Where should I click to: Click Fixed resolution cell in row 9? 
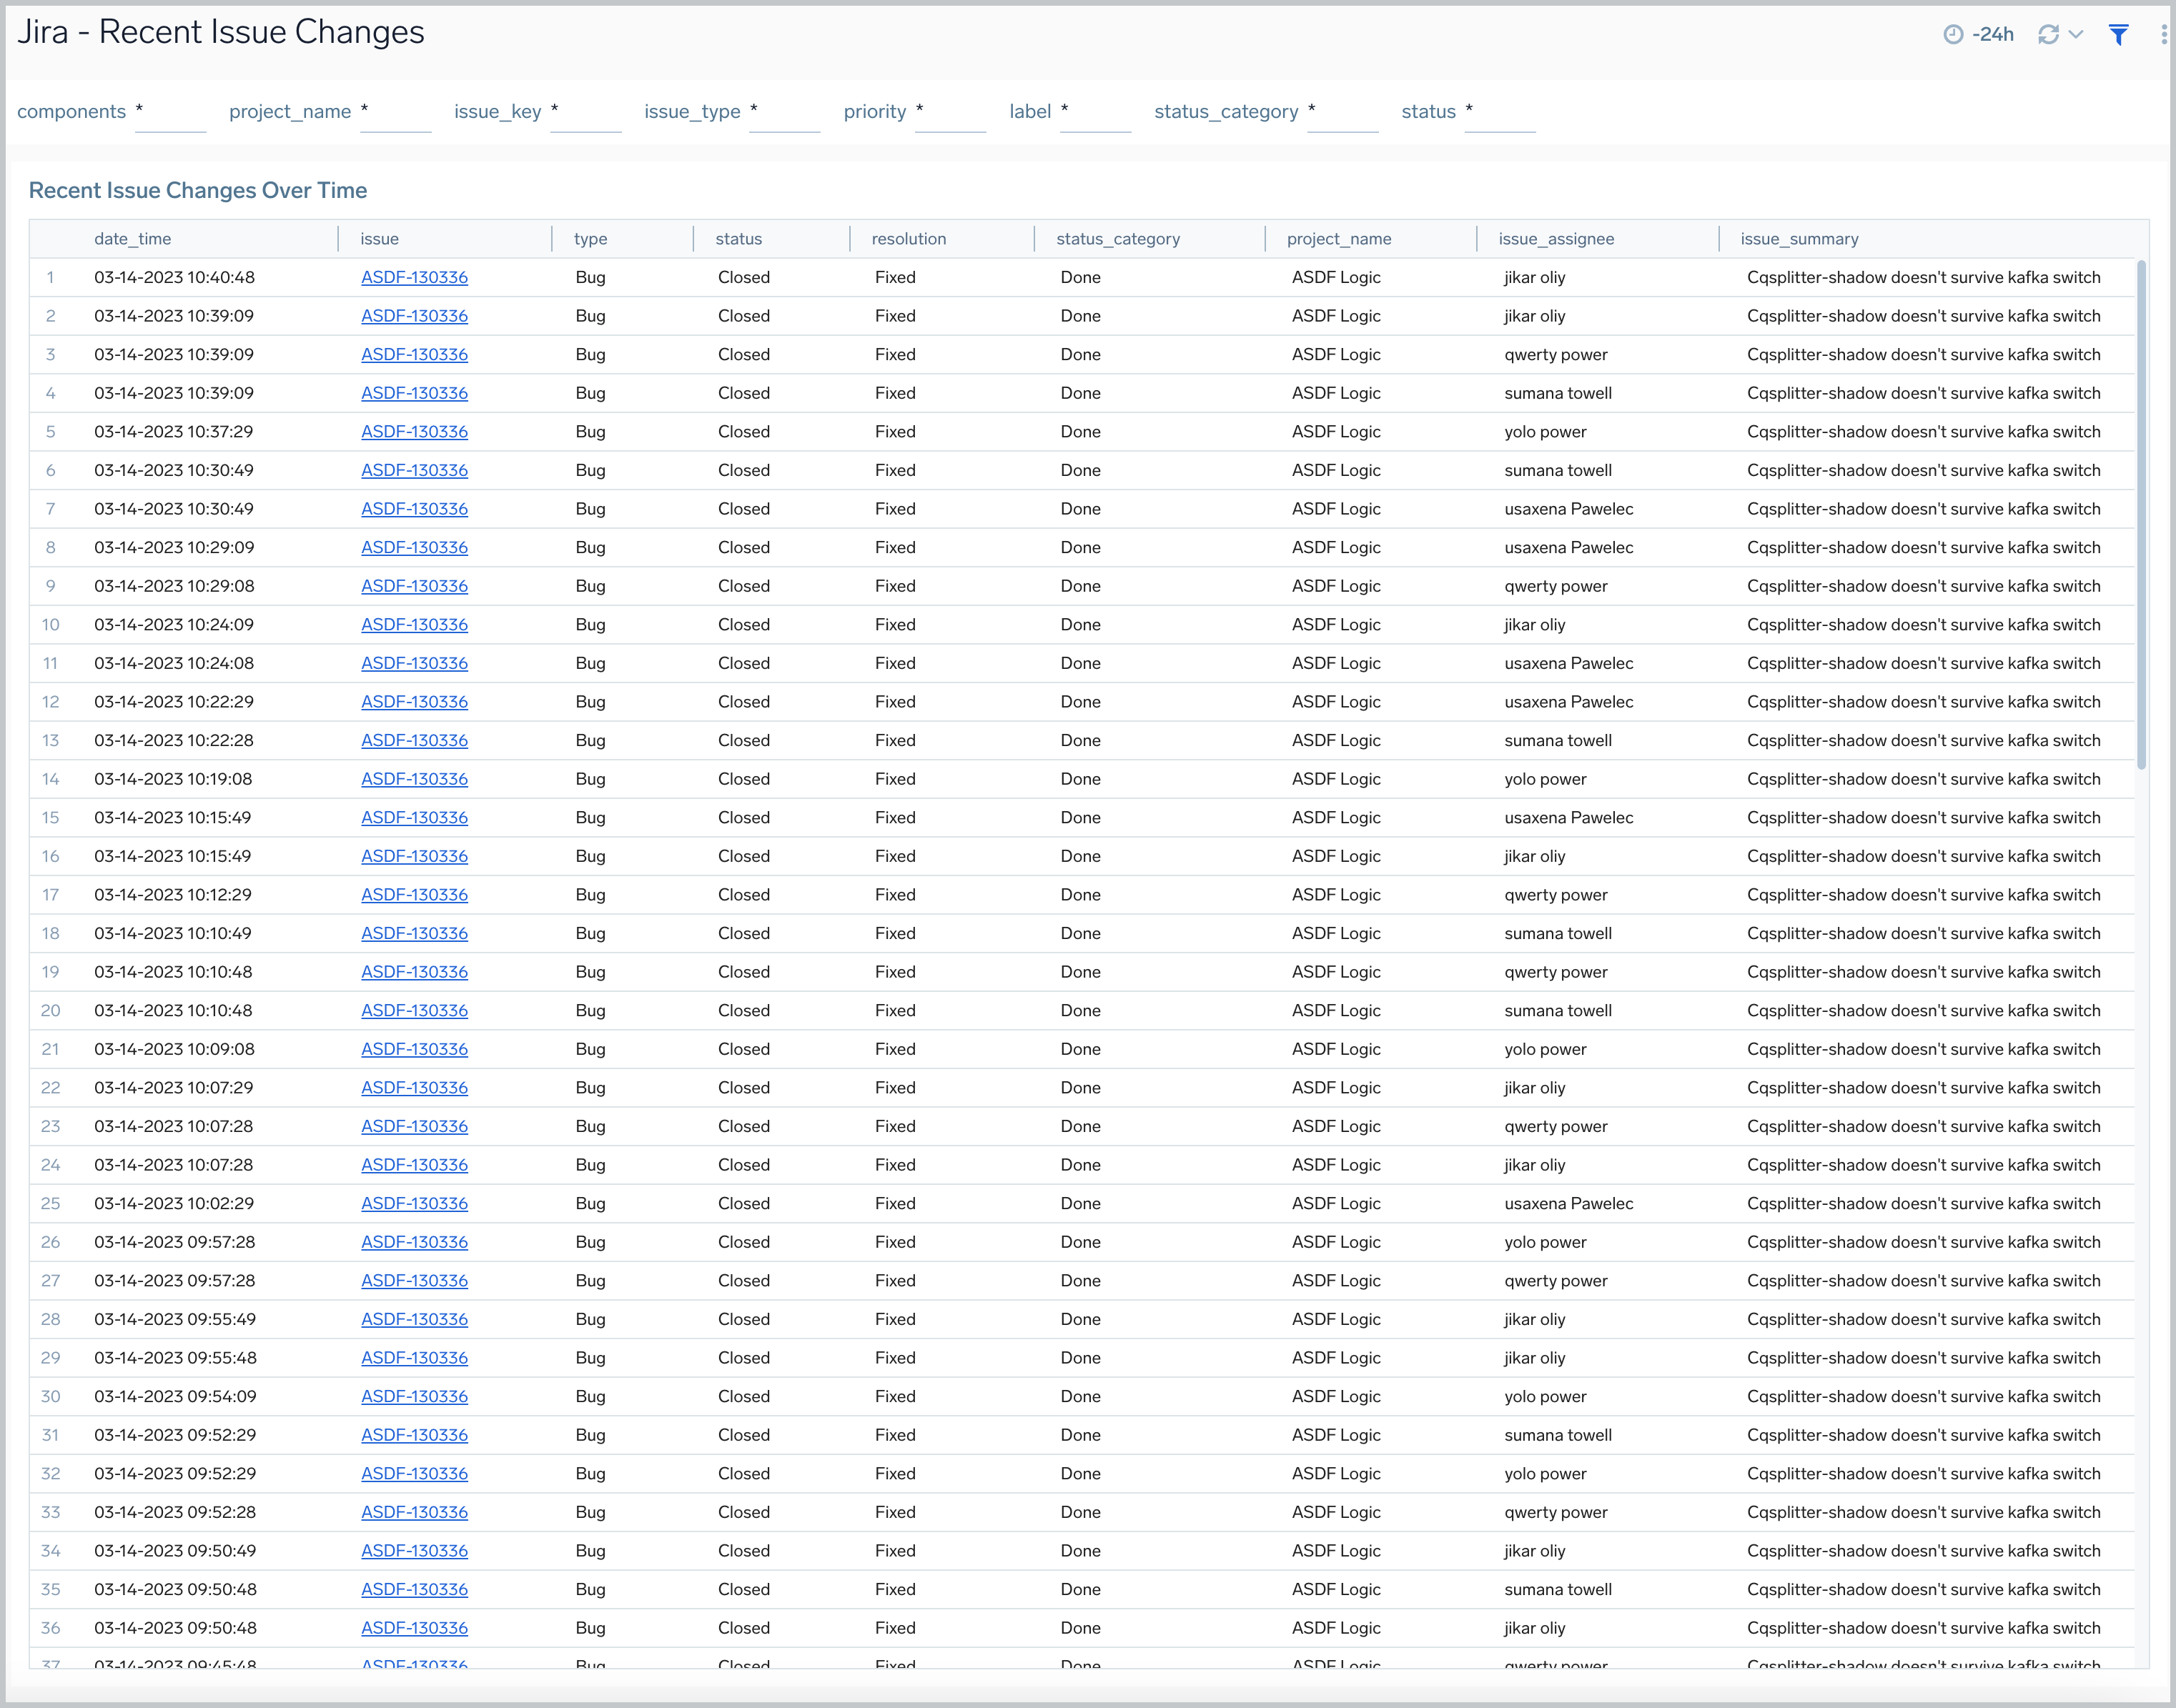coord(895,586)
